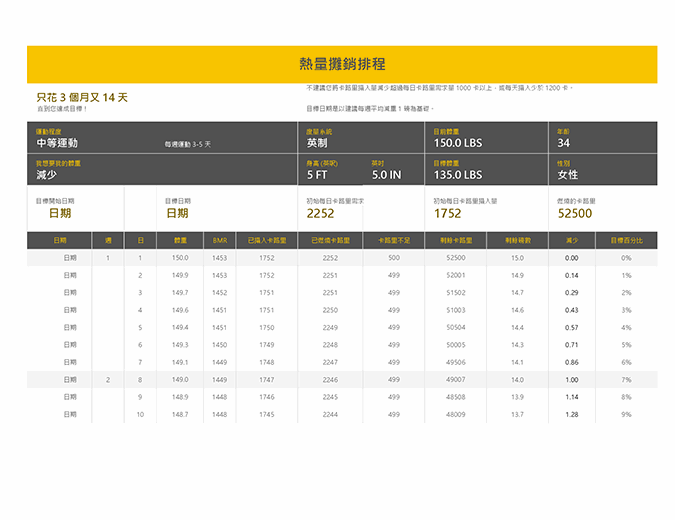Select the age field showing 34
675x520 pixels.
[564, 143]
